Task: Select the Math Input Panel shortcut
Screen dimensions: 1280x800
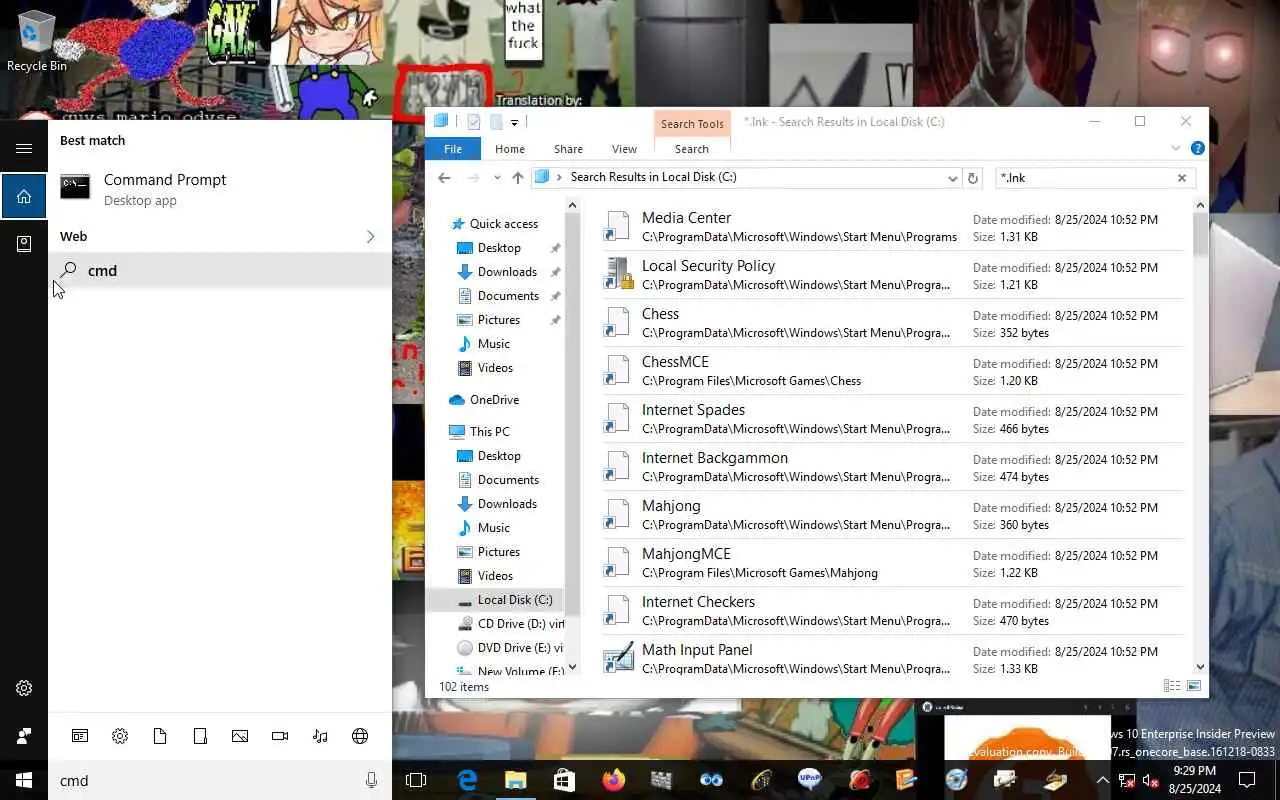Action: (x=892, y=658)
